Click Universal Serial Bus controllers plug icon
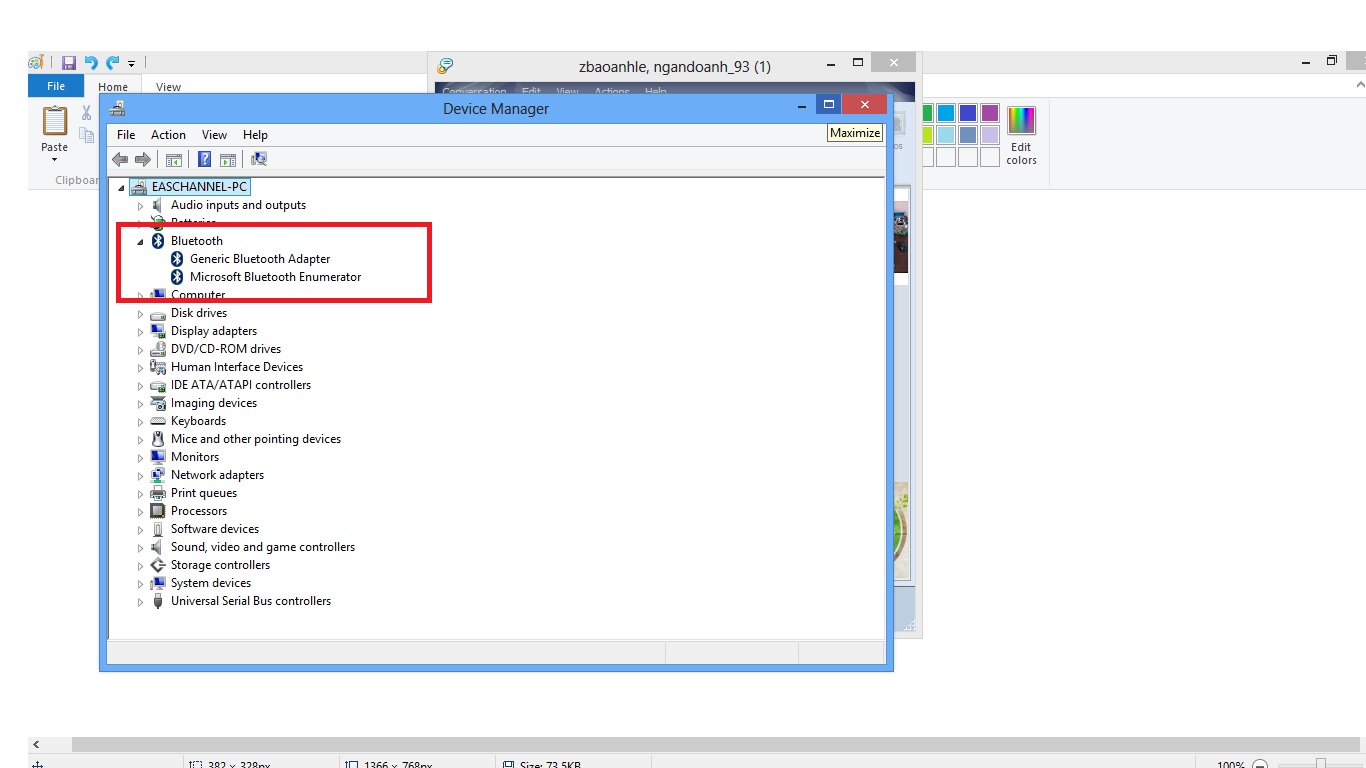 [x=158, y=601]
